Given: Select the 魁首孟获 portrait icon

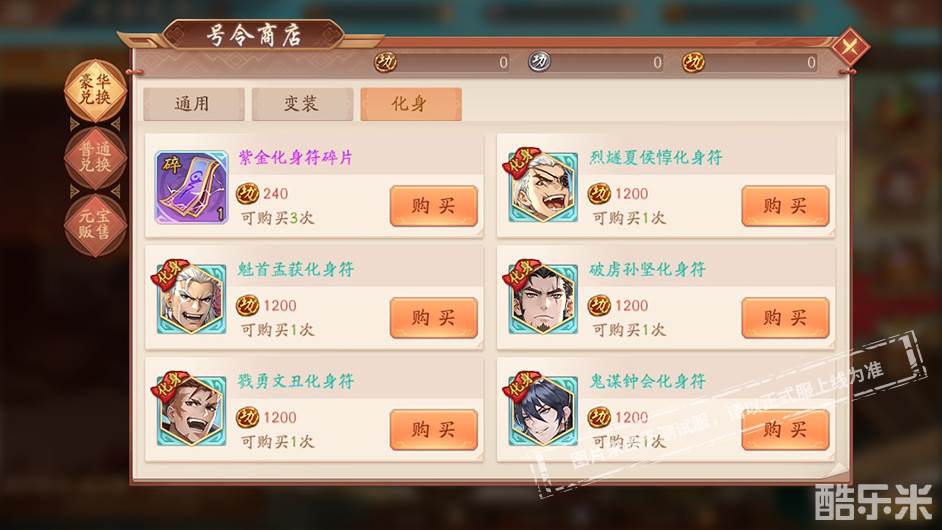Looking at the screenshot, I should pos(189,298).
